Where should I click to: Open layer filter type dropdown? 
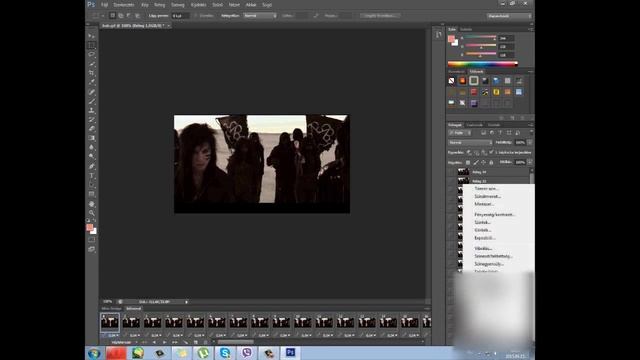(x=460, y=133)
